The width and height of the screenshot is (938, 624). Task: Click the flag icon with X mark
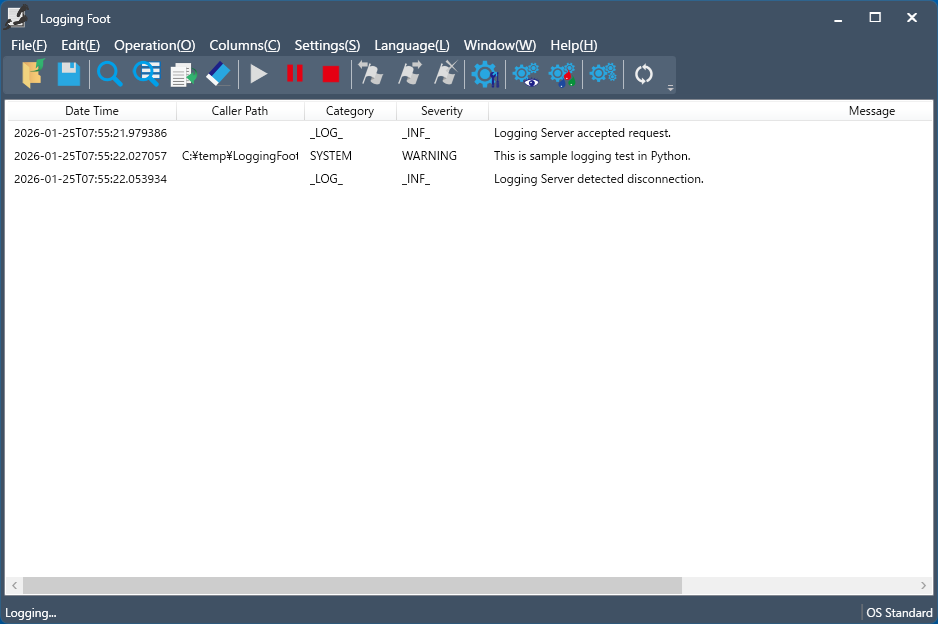445,74
